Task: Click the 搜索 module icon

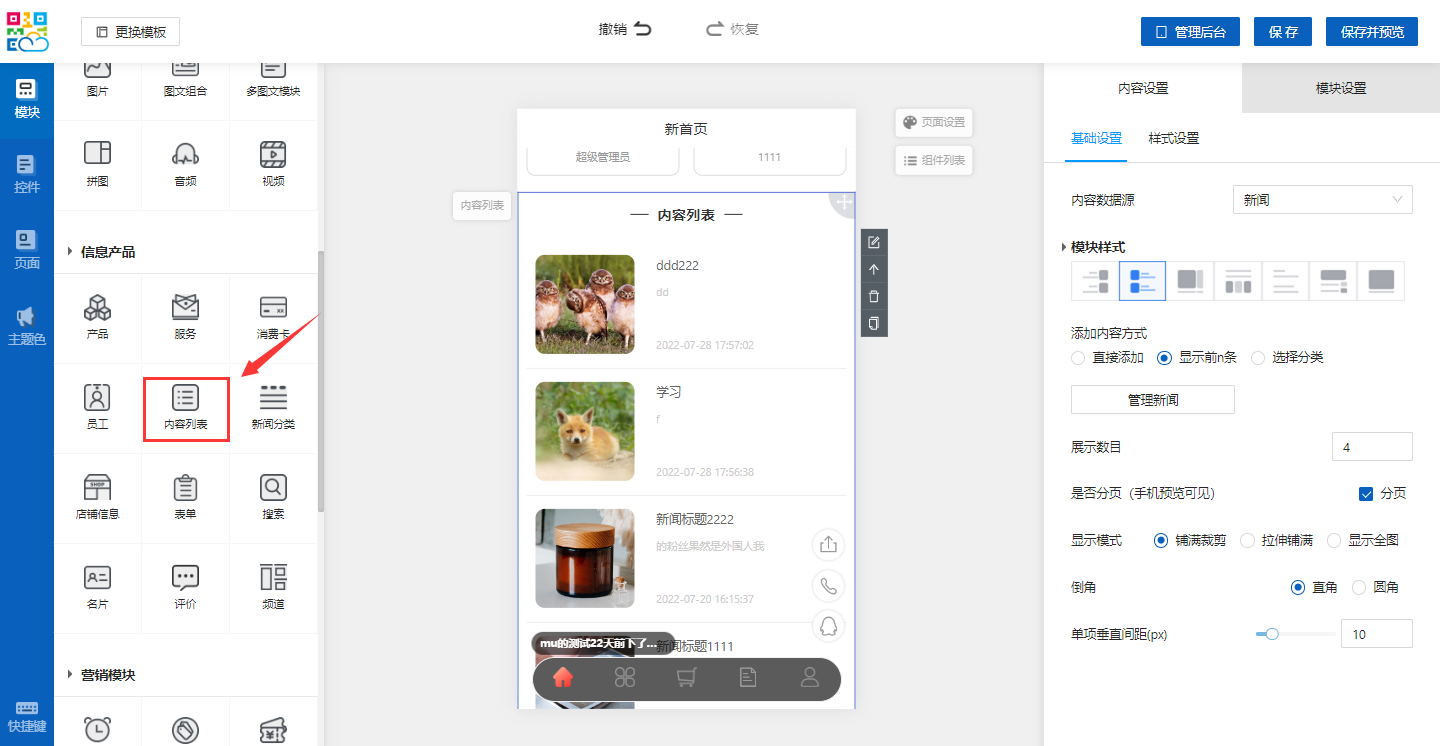Action: [x=273, y=488]
